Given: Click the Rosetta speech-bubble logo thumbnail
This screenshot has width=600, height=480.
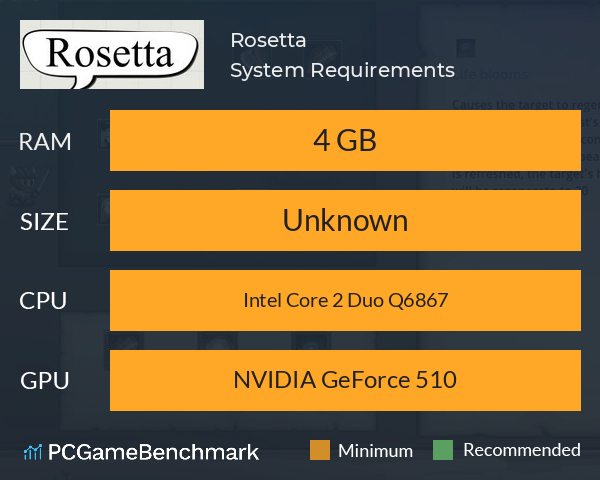Looking at the screenshot, I should click(x=112, y=54).
